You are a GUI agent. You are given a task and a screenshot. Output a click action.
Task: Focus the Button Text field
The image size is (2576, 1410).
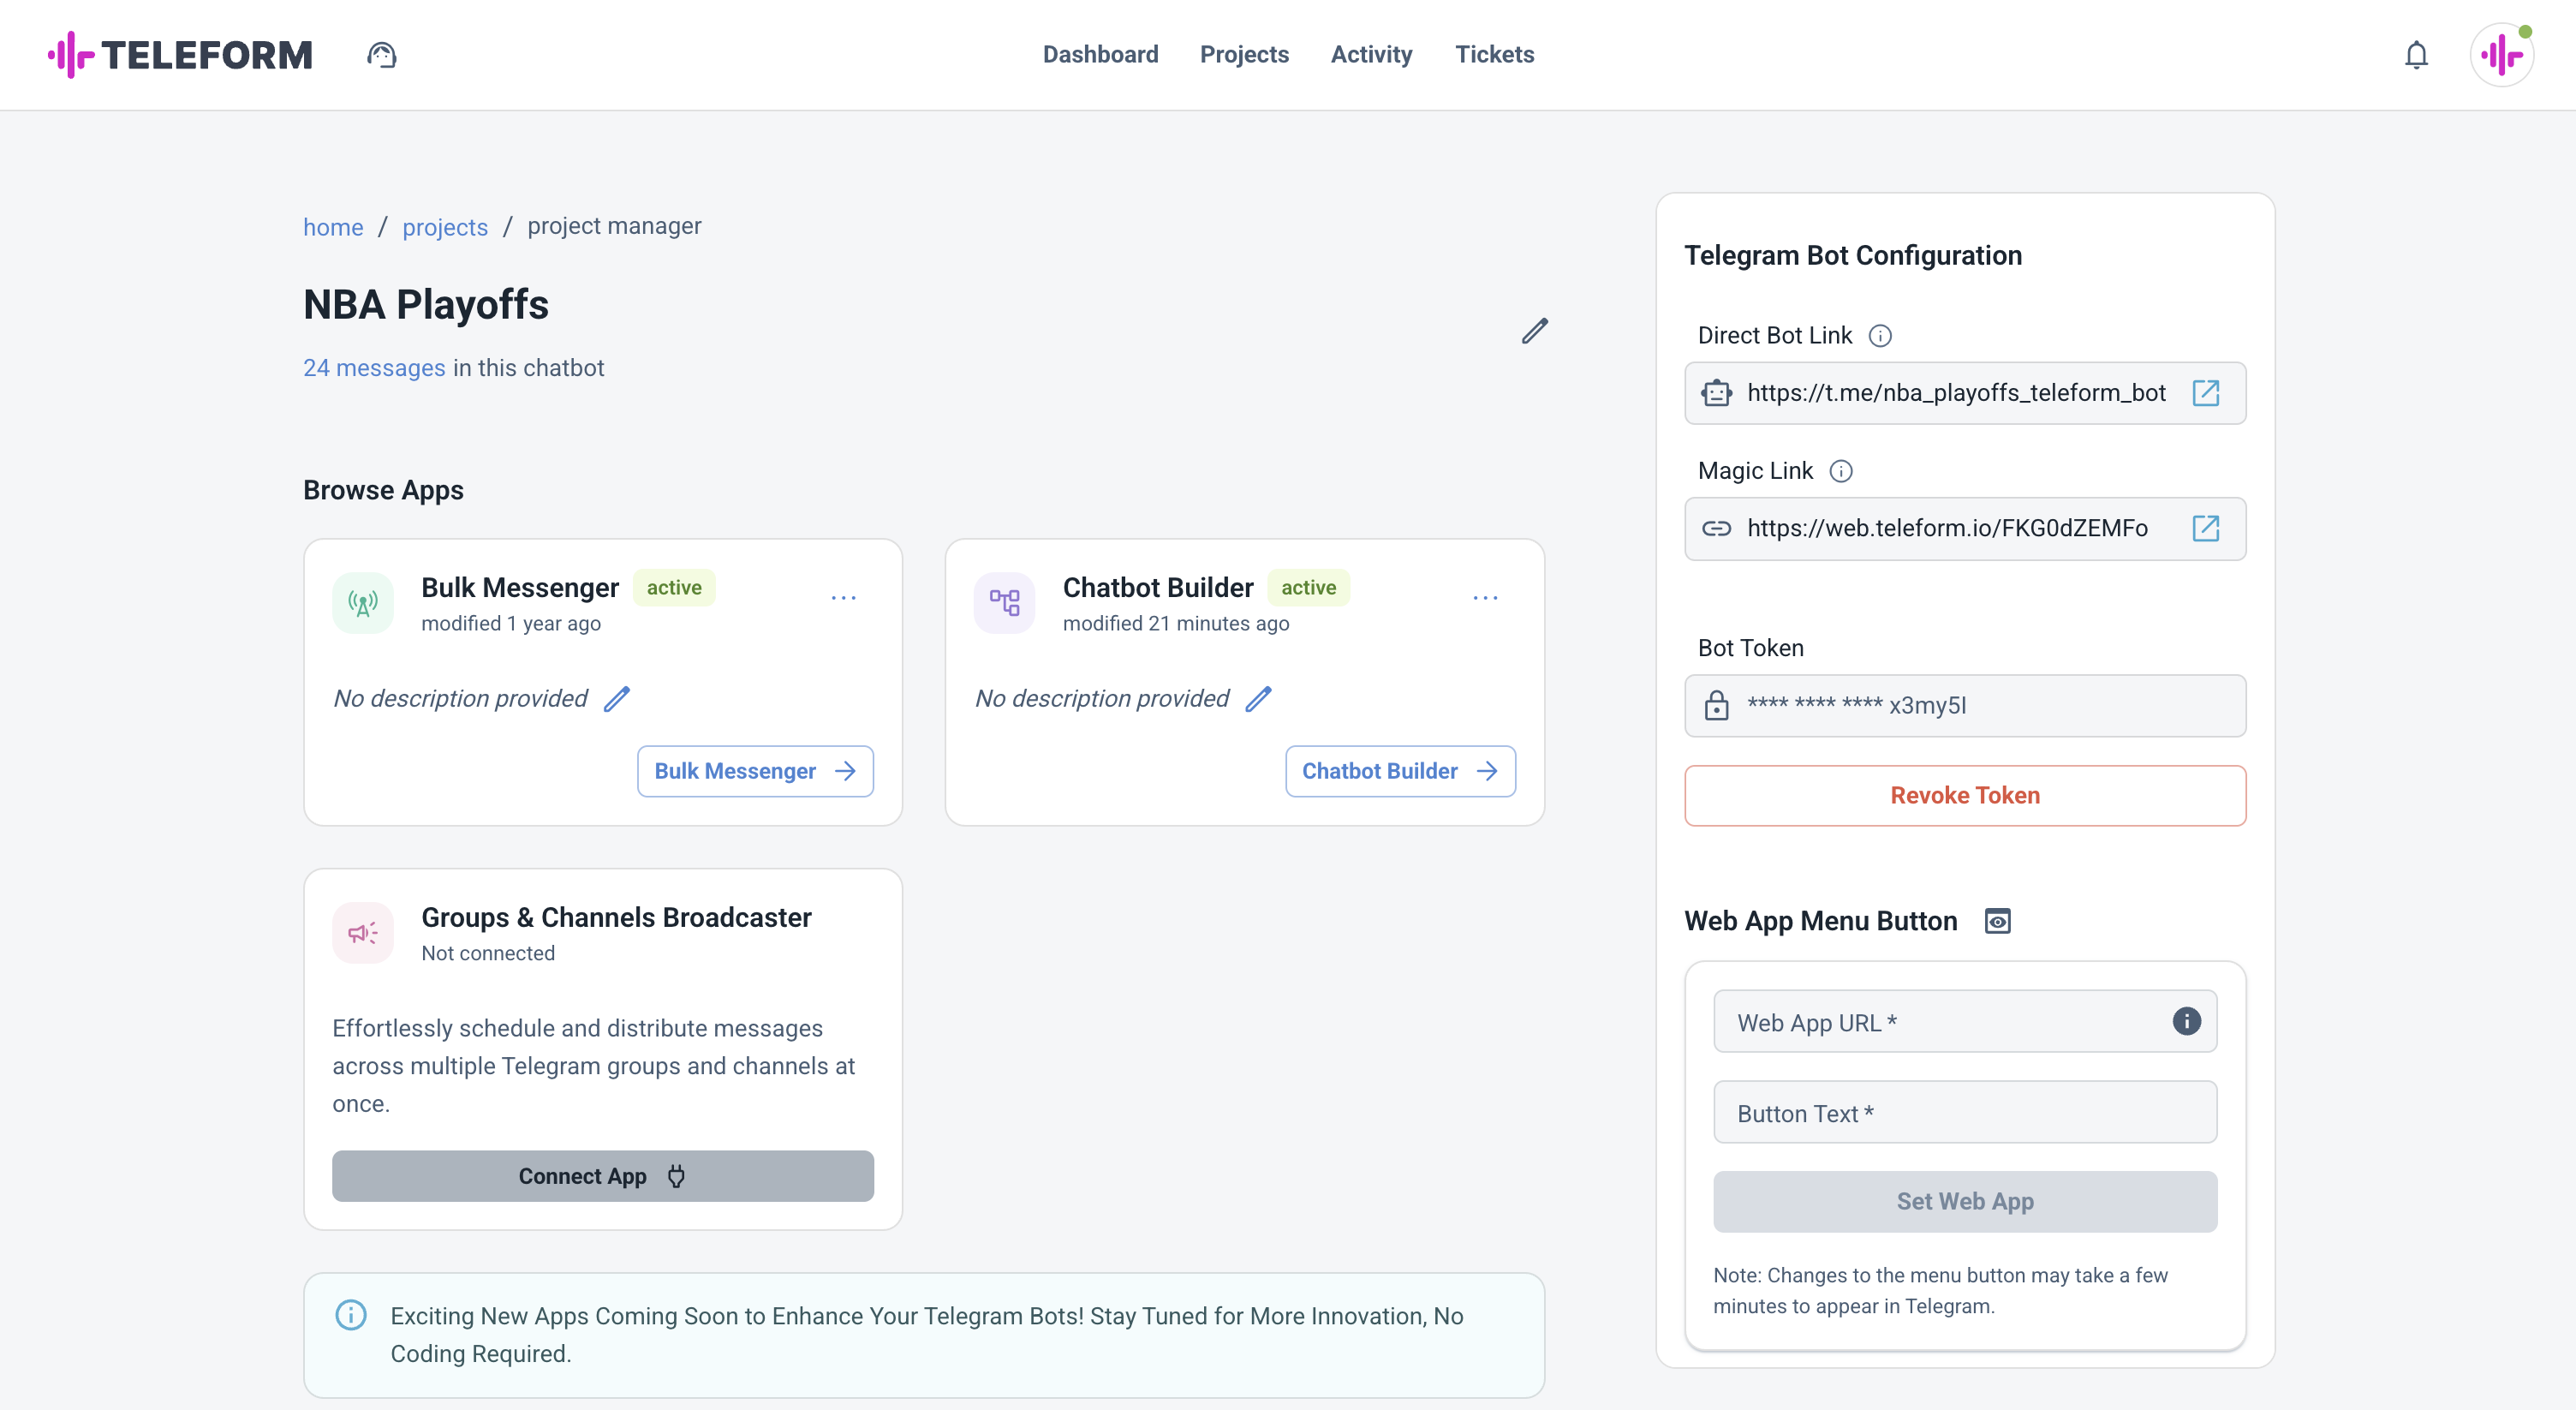1965,1112
